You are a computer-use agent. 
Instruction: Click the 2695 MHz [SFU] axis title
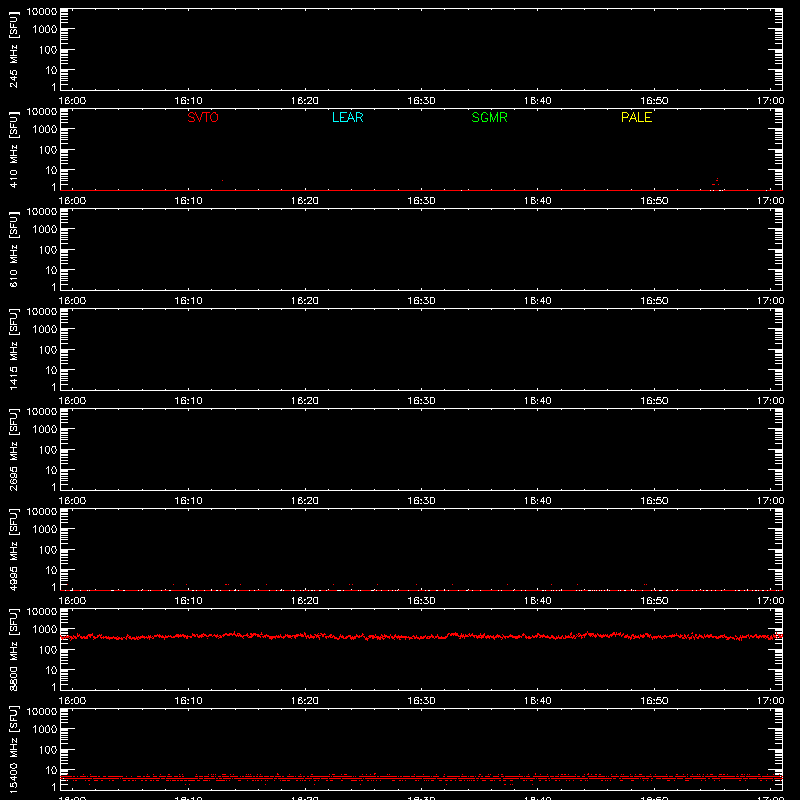[14, 449]
